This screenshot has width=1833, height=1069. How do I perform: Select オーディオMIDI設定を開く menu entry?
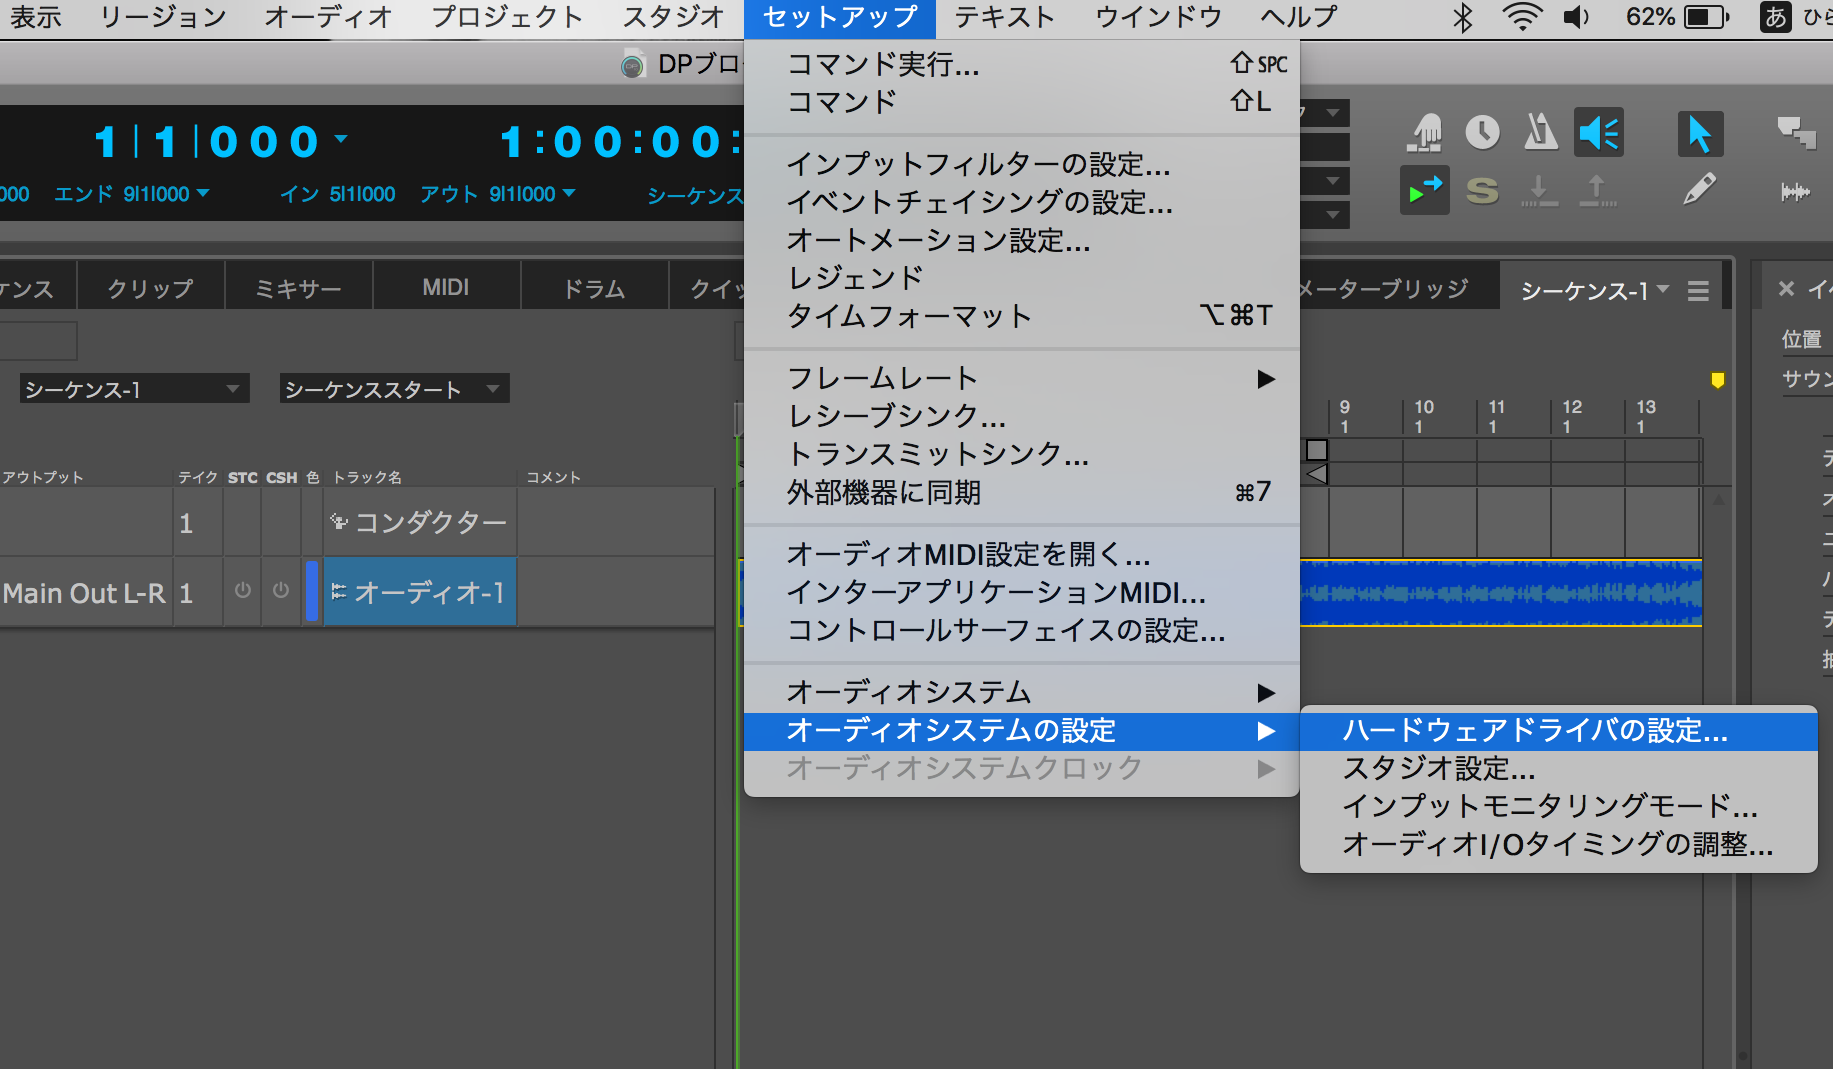pyautogui.click(x=968, y=554)
